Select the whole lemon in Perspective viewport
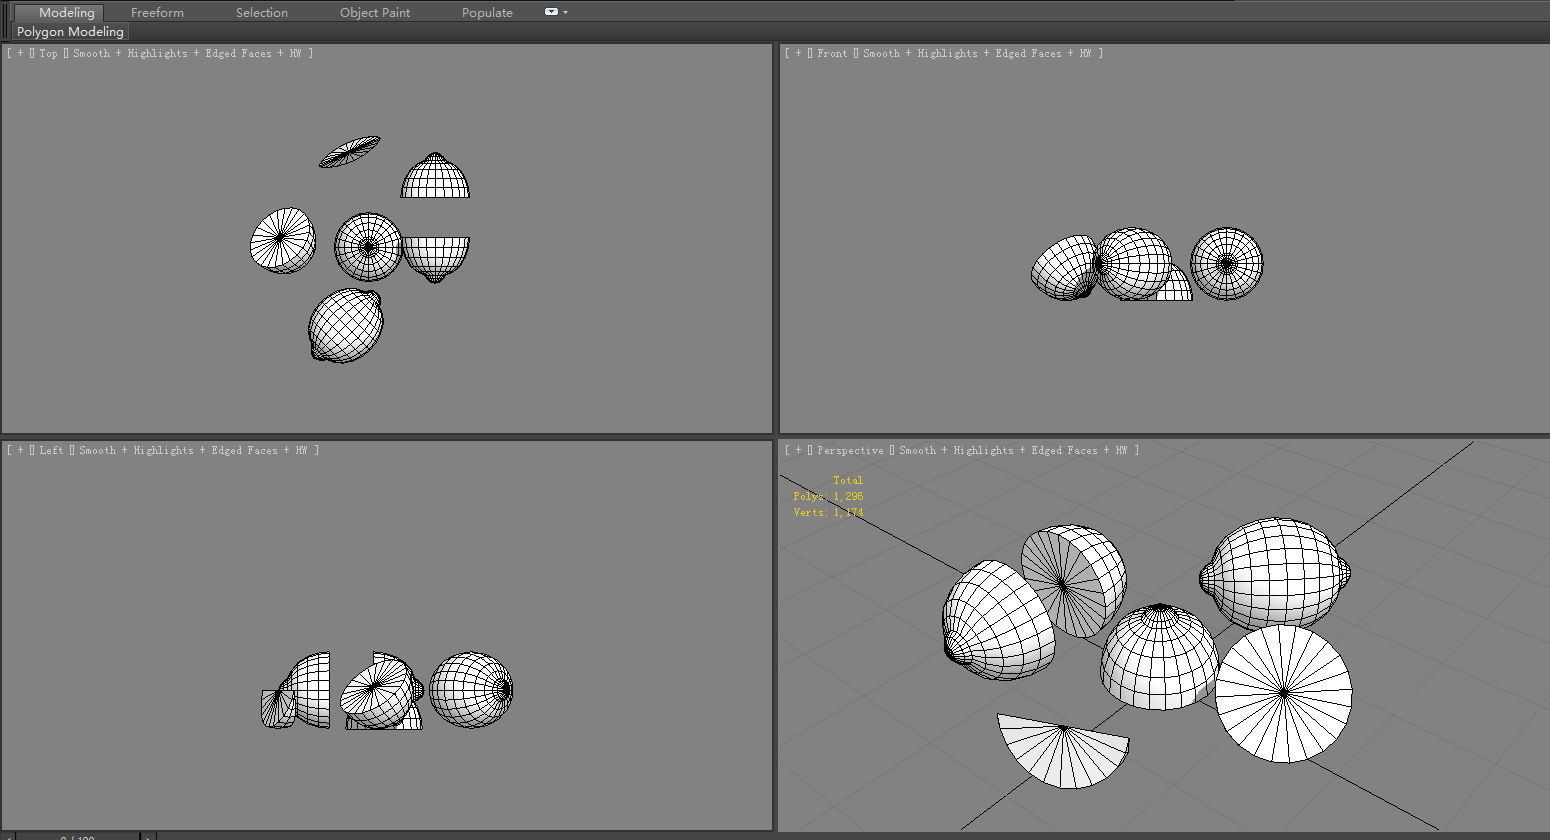 [1275, 573]
